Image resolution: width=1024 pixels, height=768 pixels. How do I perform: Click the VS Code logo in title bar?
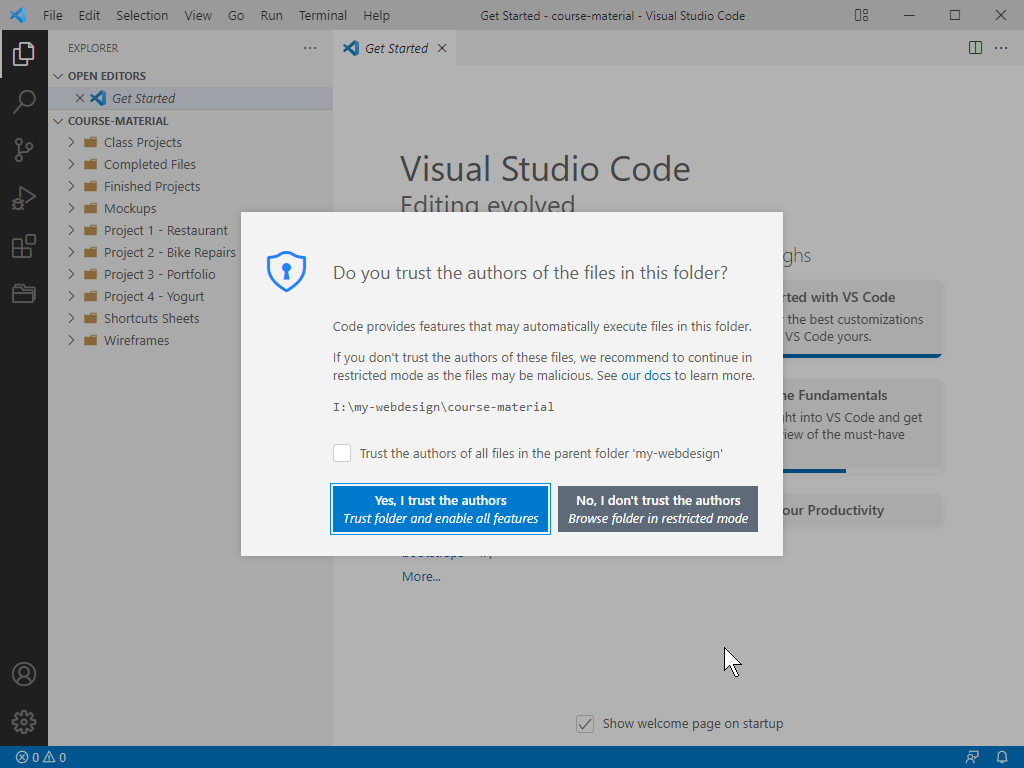click(18, 15)
